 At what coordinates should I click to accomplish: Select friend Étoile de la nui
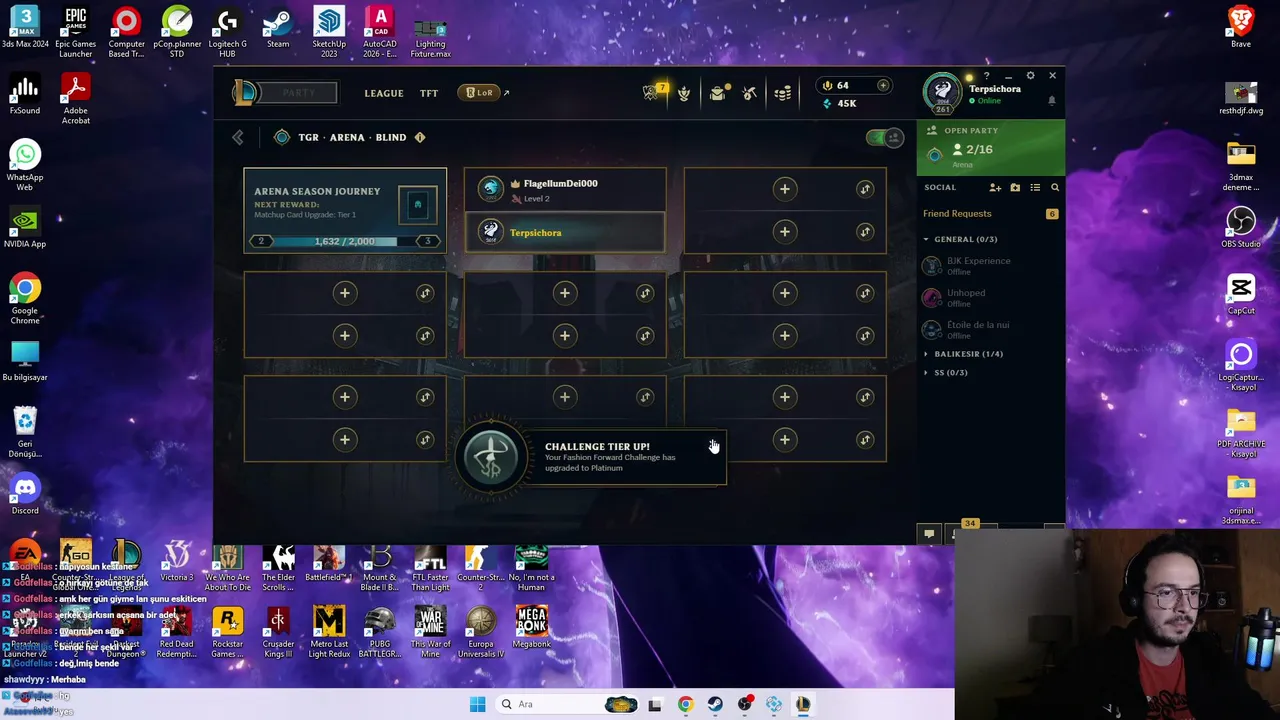[x=990, y=330]
